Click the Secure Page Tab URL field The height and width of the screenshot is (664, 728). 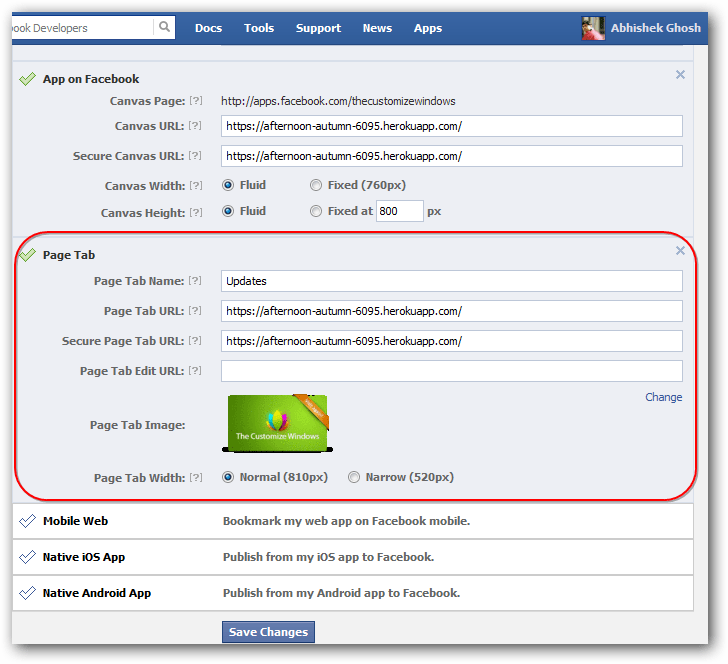[452, 341]
